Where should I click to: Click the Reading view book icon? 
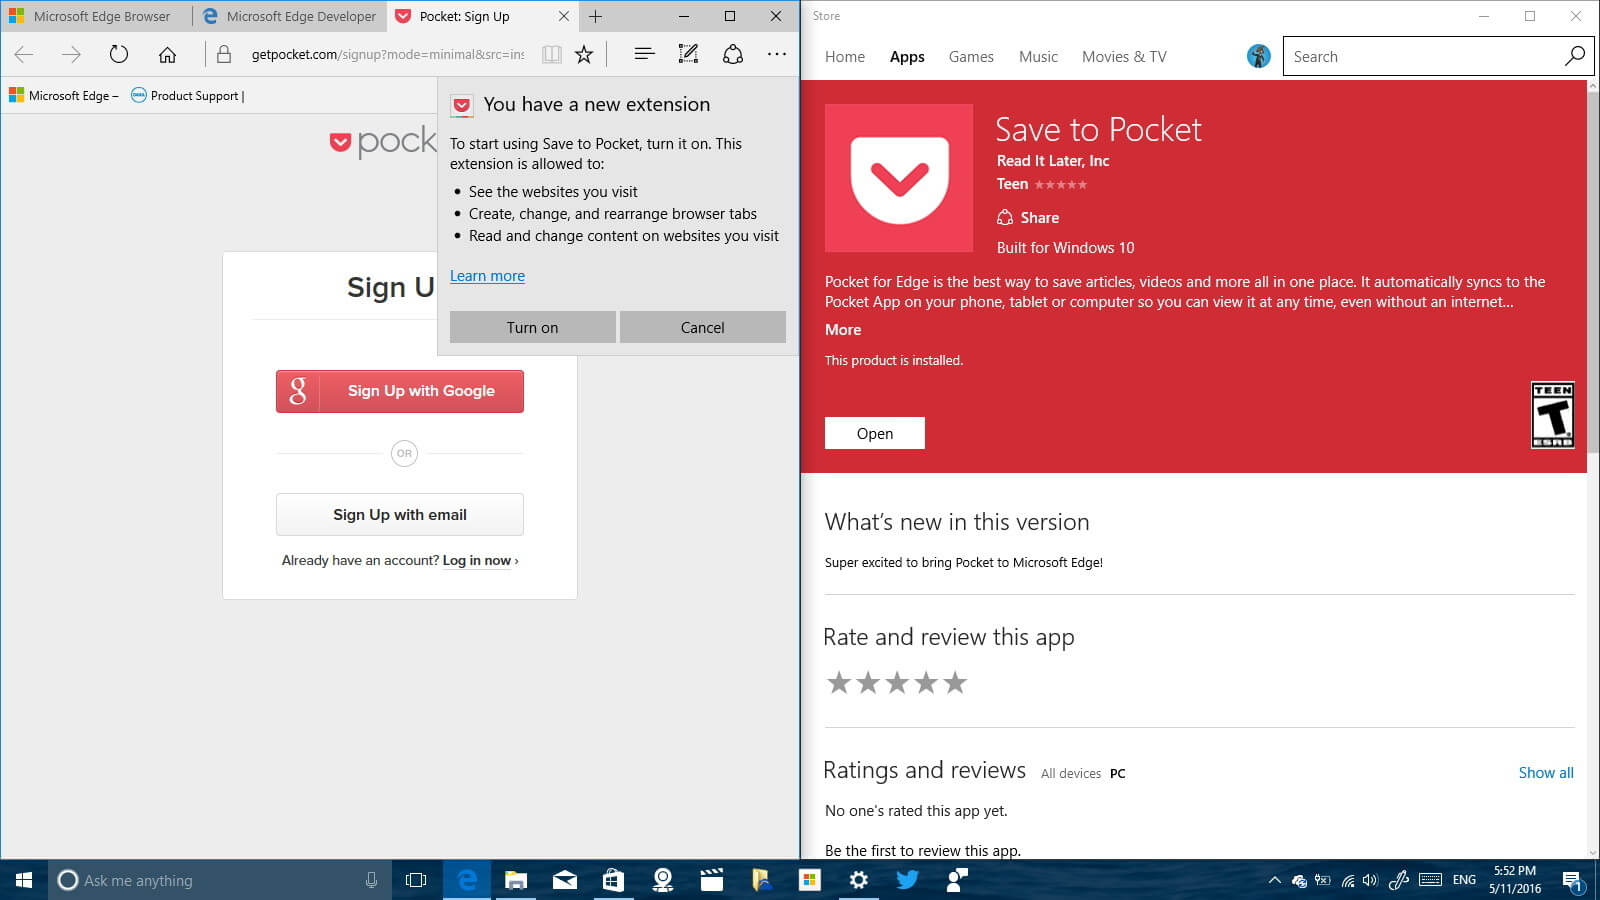(x=551, y=54)
